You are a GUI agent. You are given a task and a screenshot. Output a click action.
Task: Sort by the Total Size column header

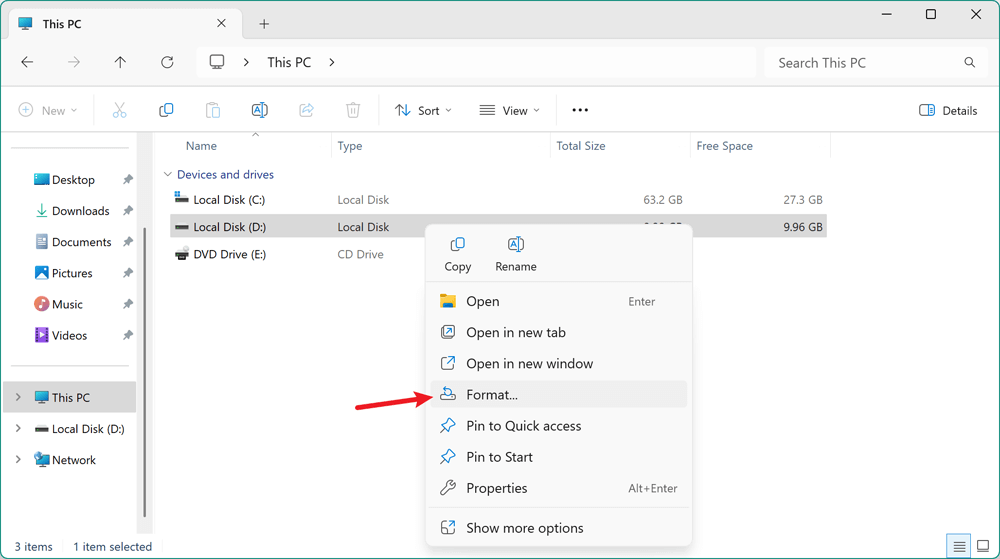580,146
